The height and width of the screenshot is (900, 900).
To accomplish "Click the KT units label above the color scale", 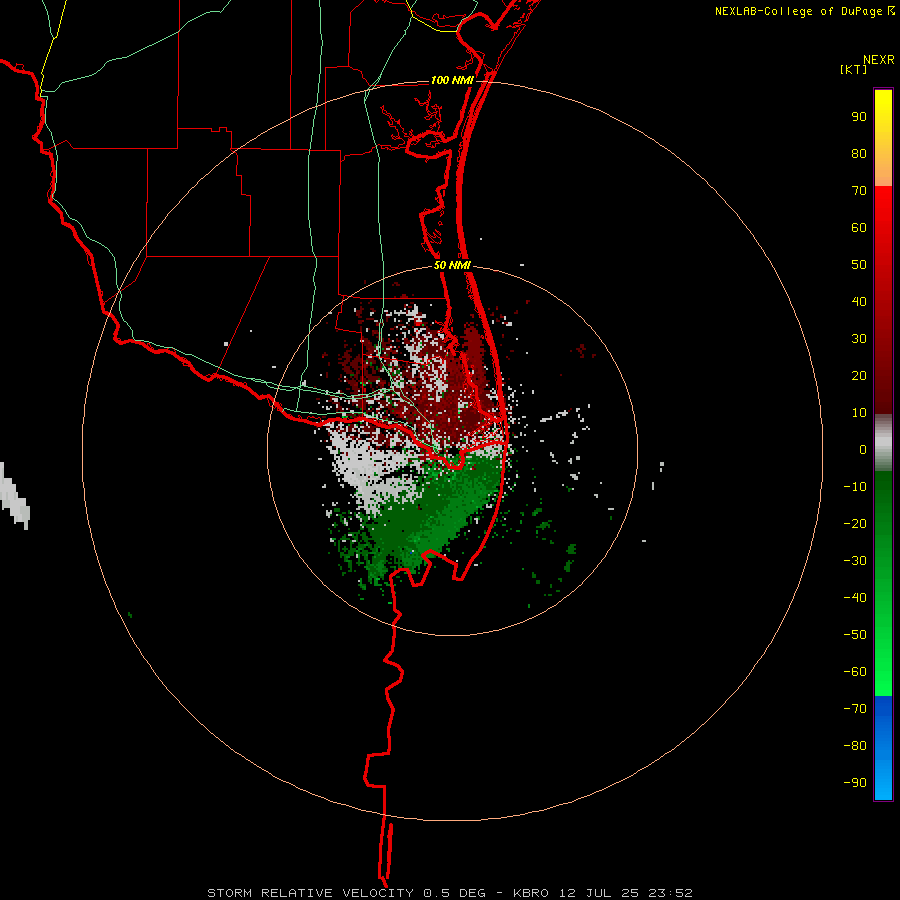I will (854, 69).
